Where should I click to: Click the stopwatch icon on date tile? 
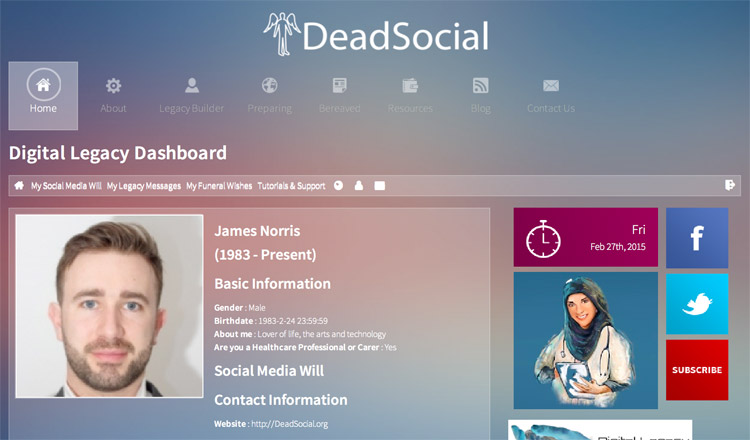tap(543, 239)
